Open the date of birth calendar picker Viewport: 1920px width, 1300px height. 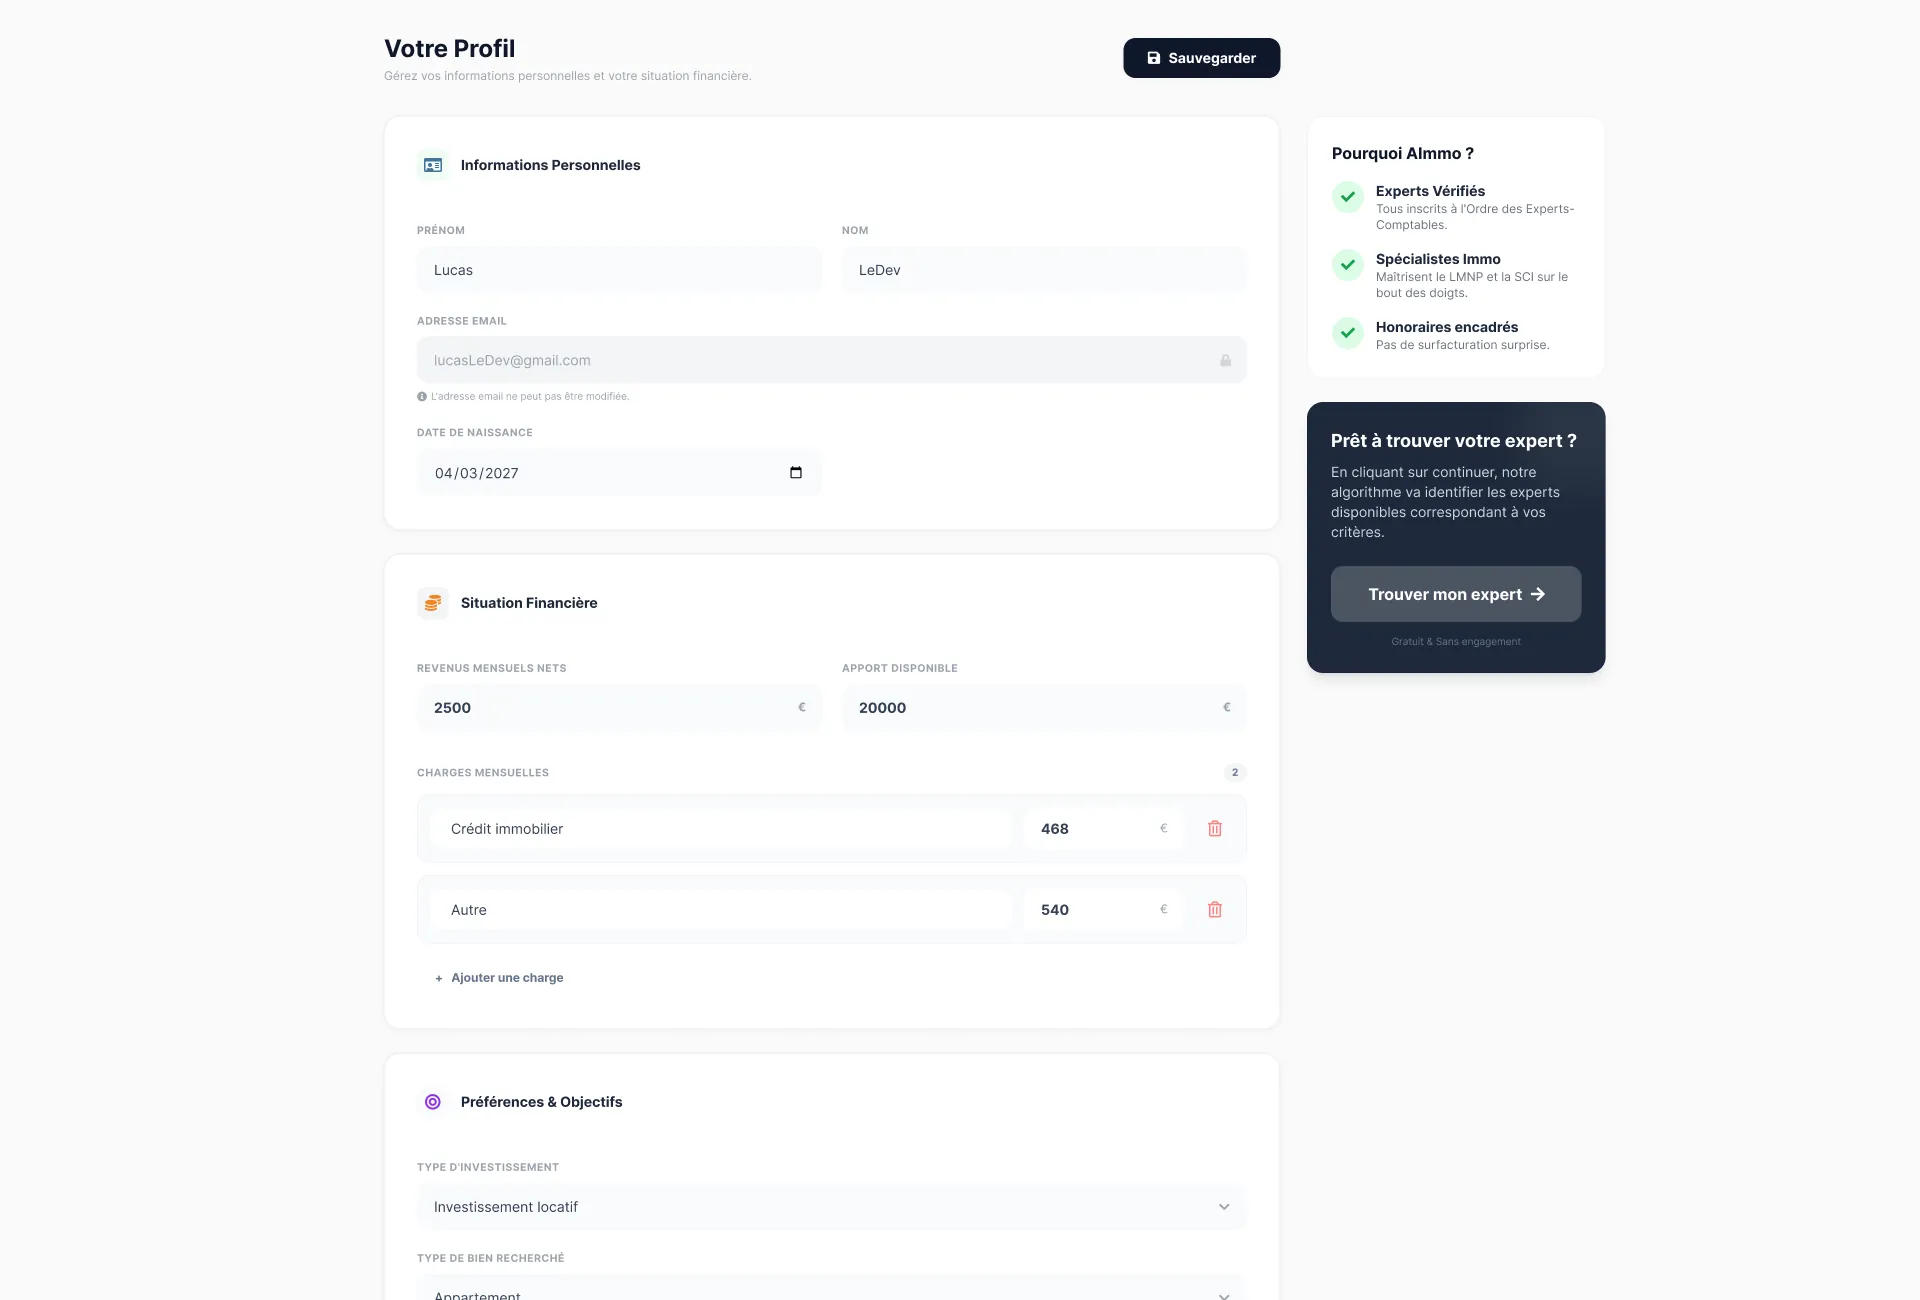[796, 473]
